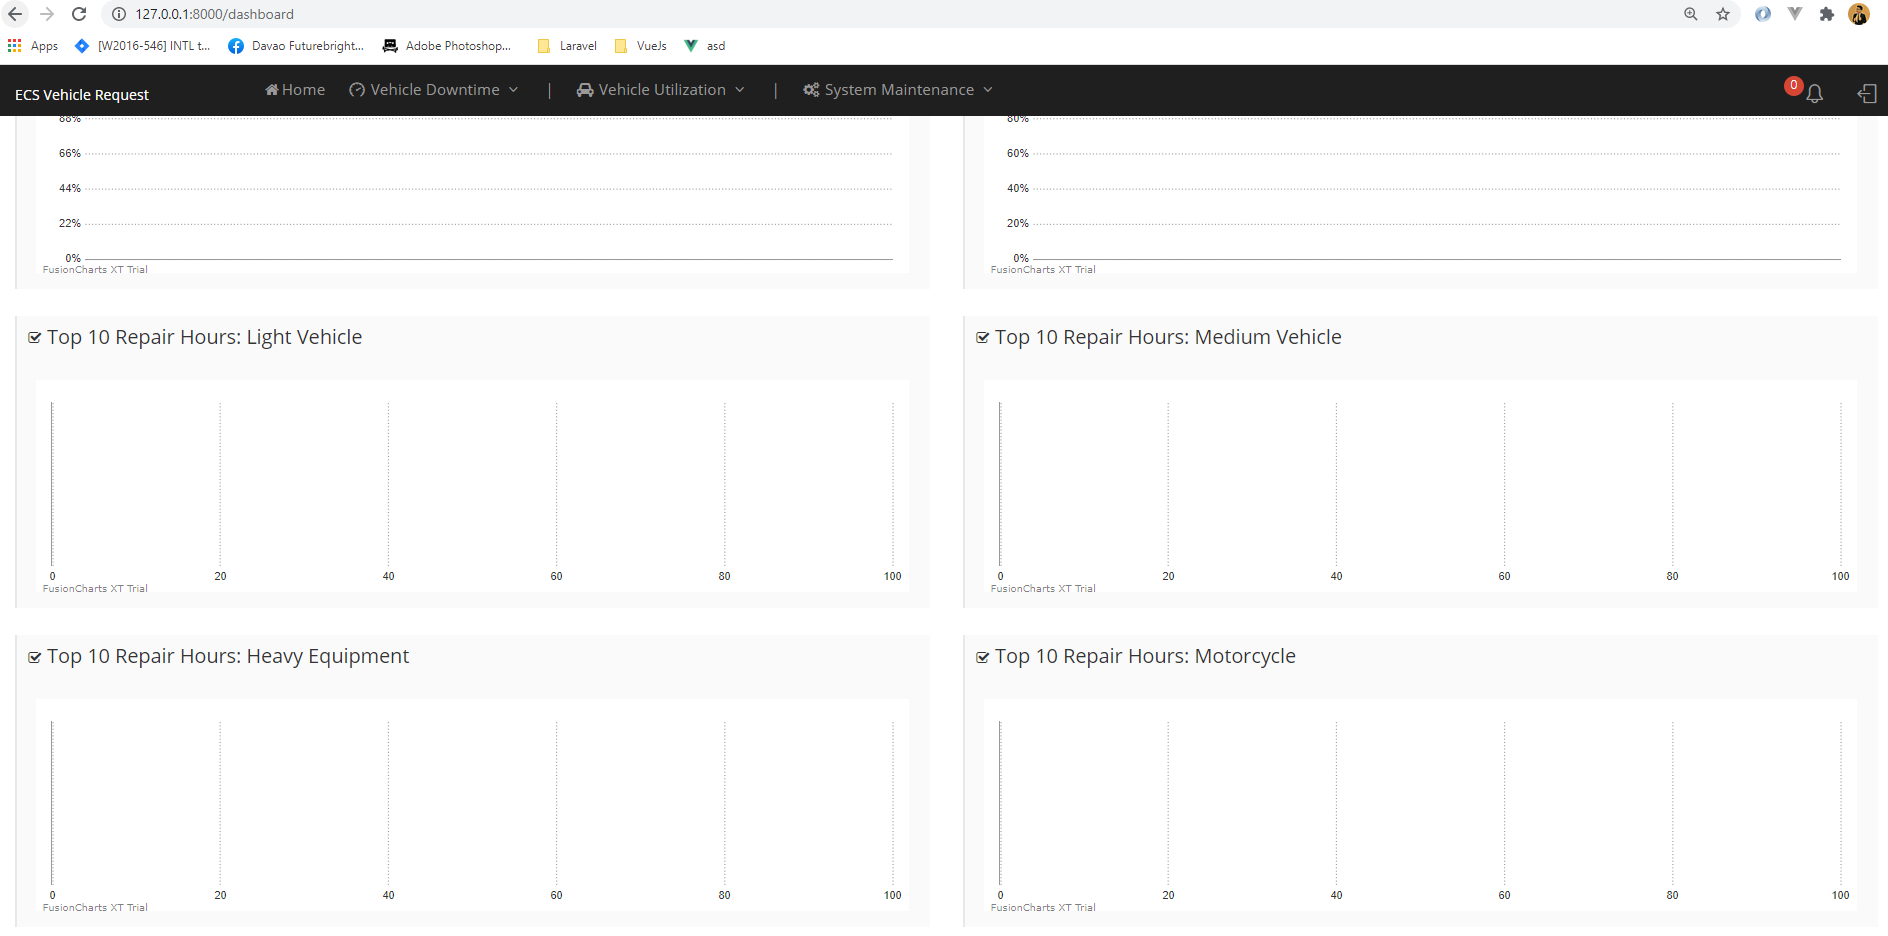Click the check icon beside Motorcycle title
The image size is (1888, 936).
pos(983,657)
